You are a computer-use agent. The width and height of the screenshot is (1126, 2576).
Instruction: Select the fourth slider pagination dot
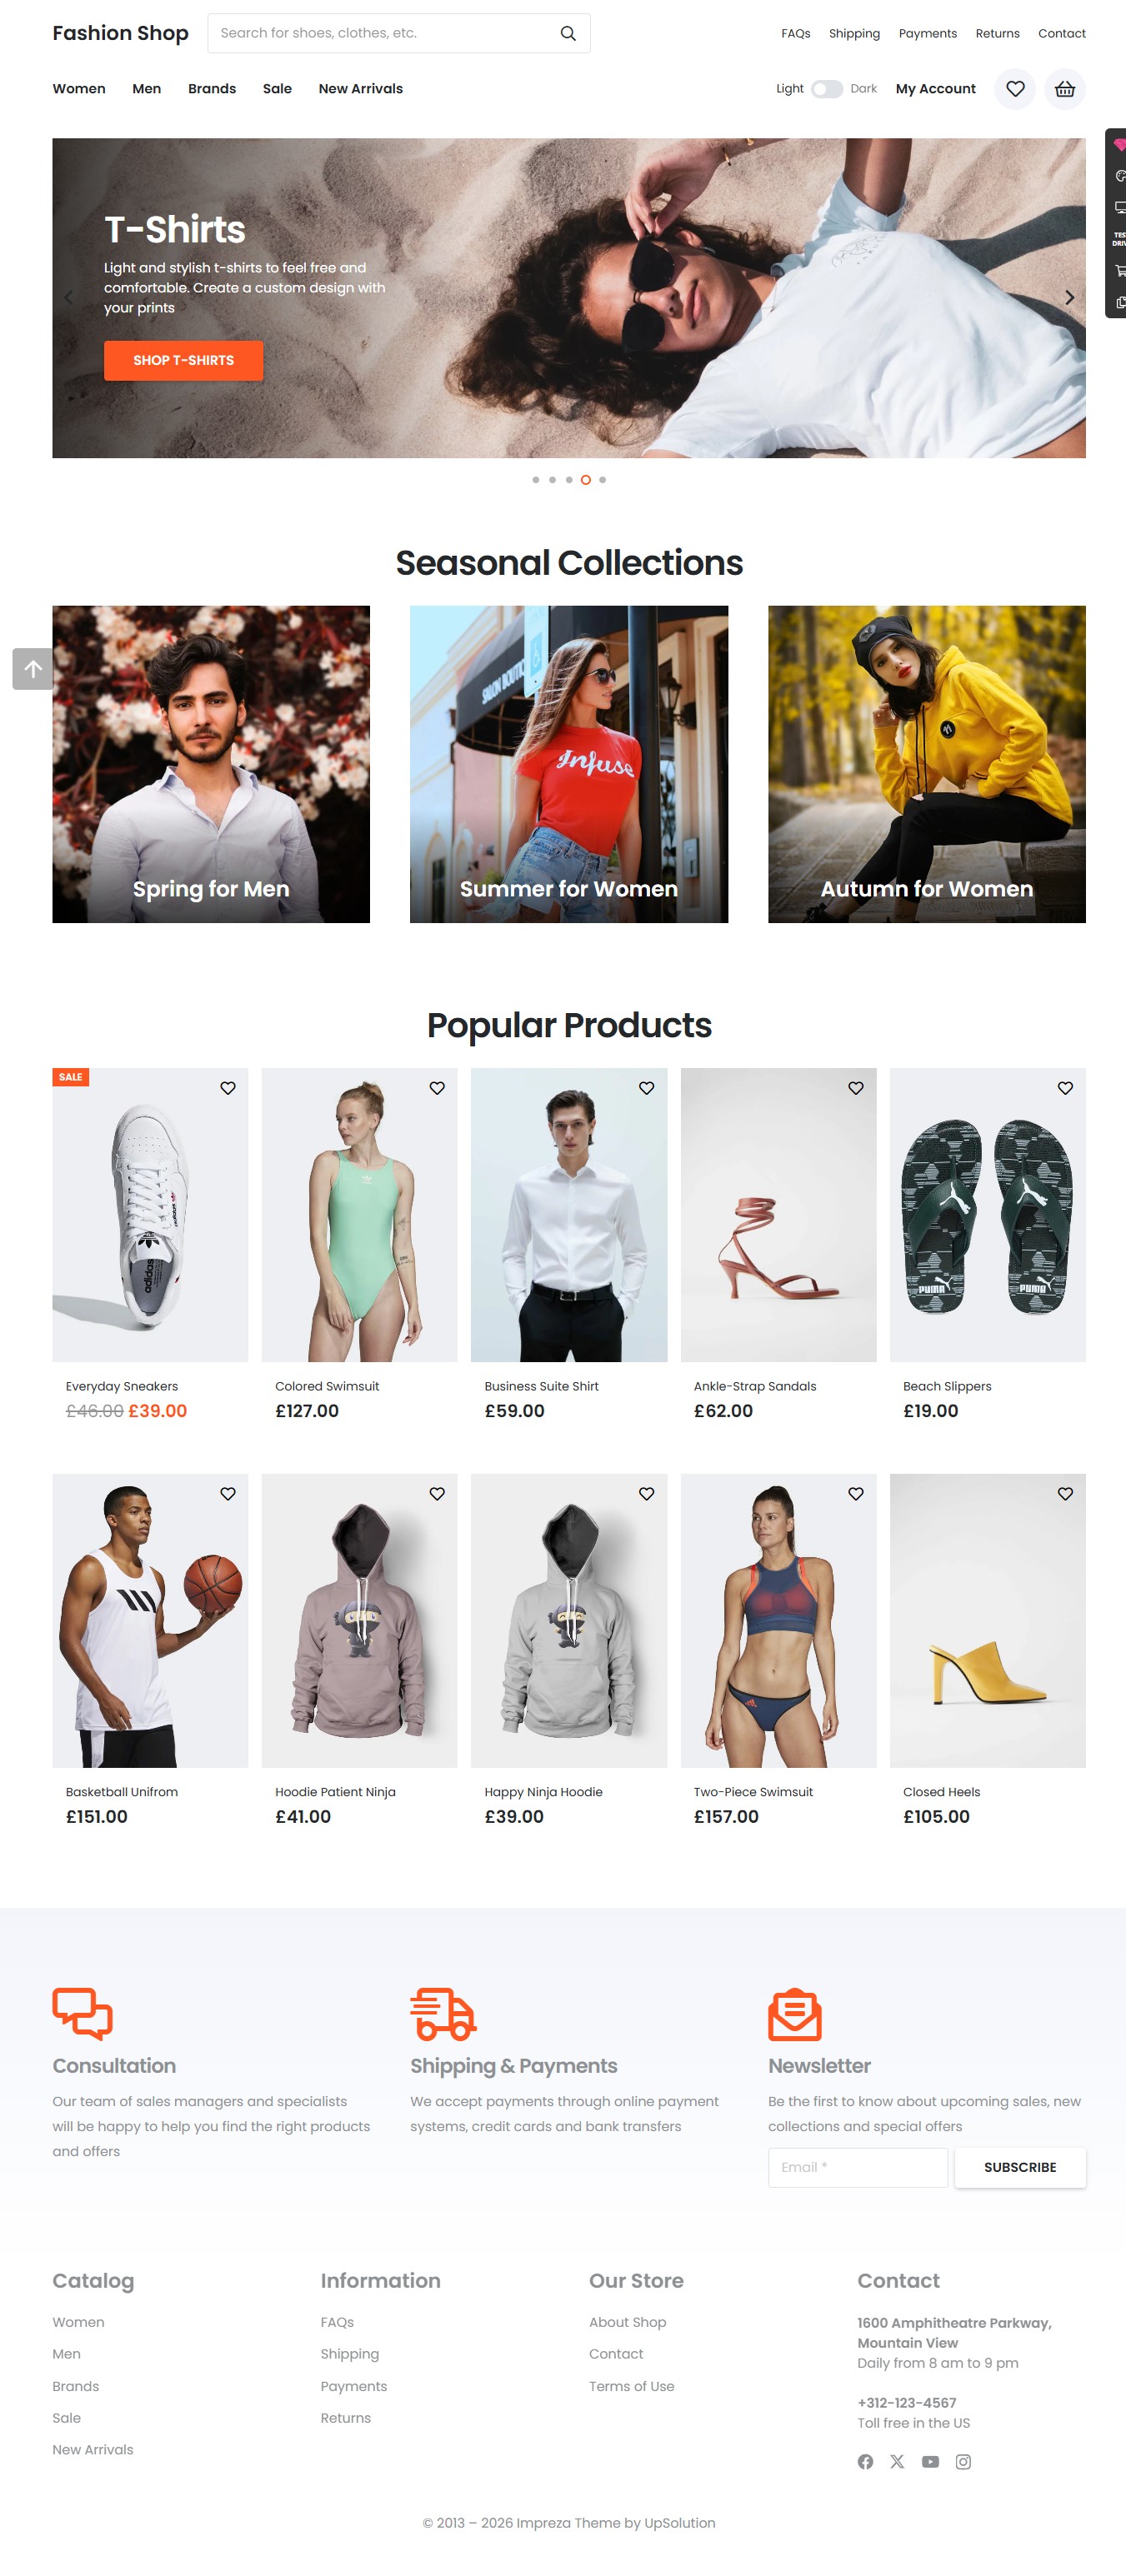point(586,480)
